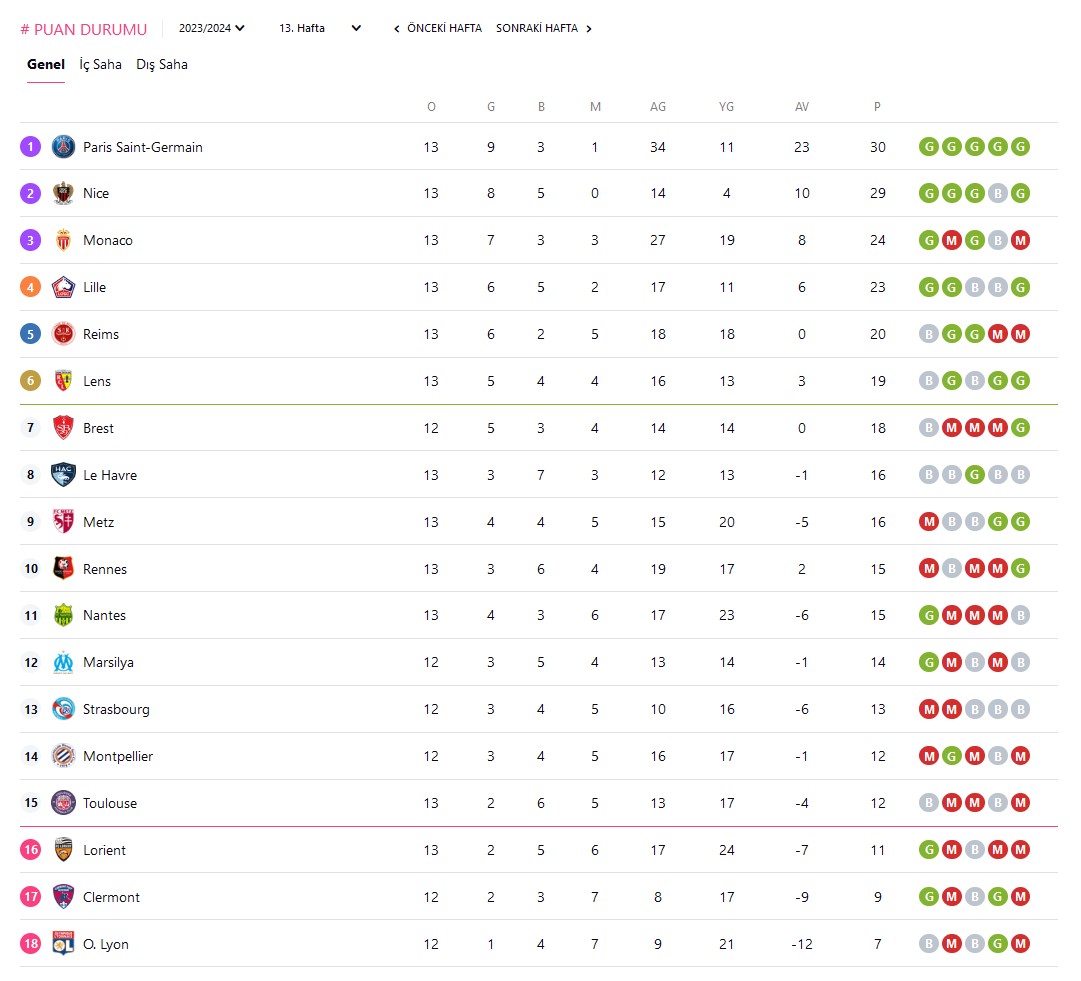1081x981 pixels.
Task: Click the Lorient rank 16 badge
Action: (x=31, y=850)
